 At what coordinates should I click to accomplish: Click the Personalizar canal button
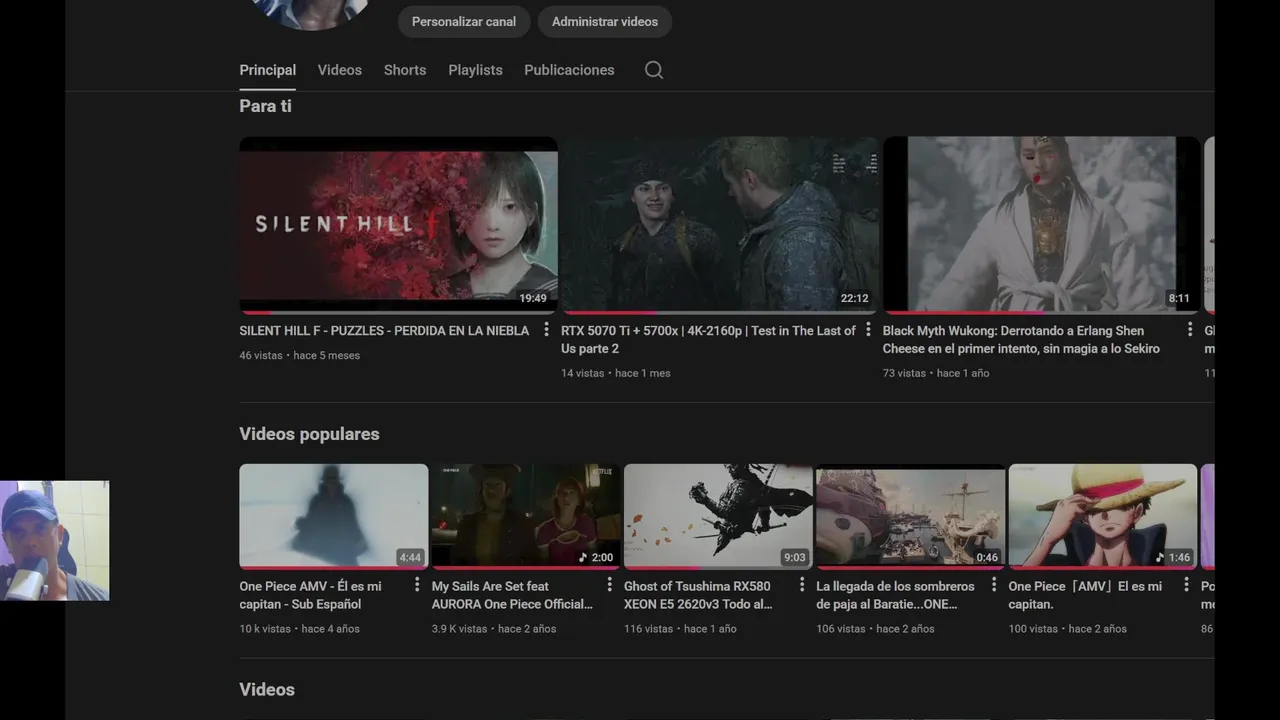[x=464, y=21]
